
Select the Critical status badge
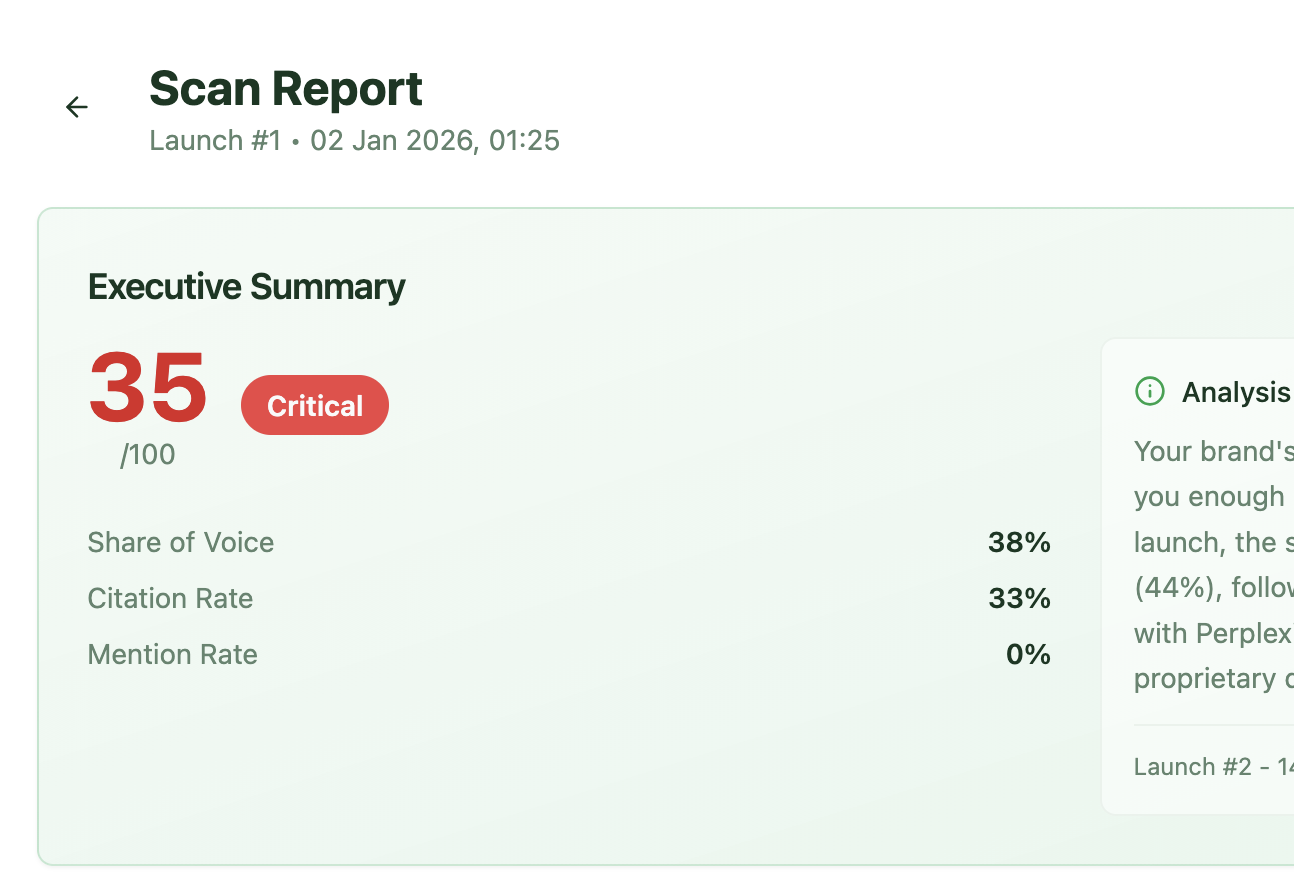[314, 405]
